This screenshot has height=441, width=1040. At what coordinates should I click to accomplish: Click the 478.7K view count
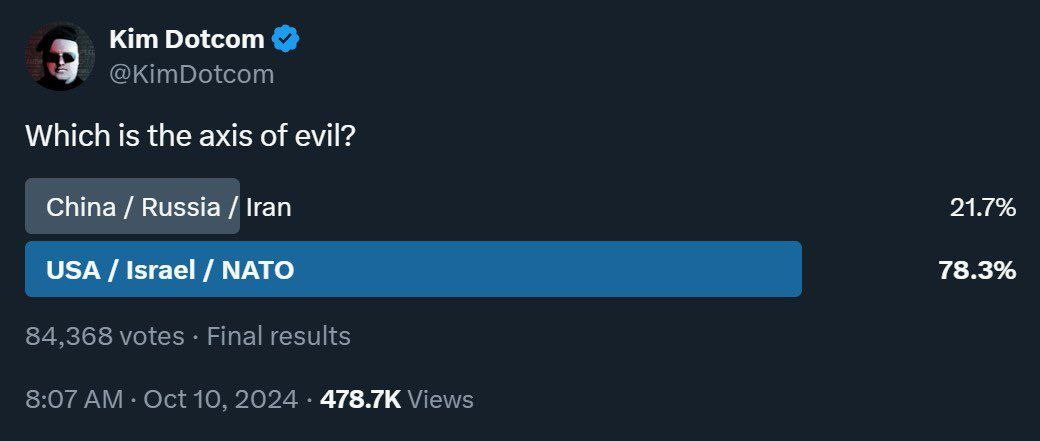(360, 400)
